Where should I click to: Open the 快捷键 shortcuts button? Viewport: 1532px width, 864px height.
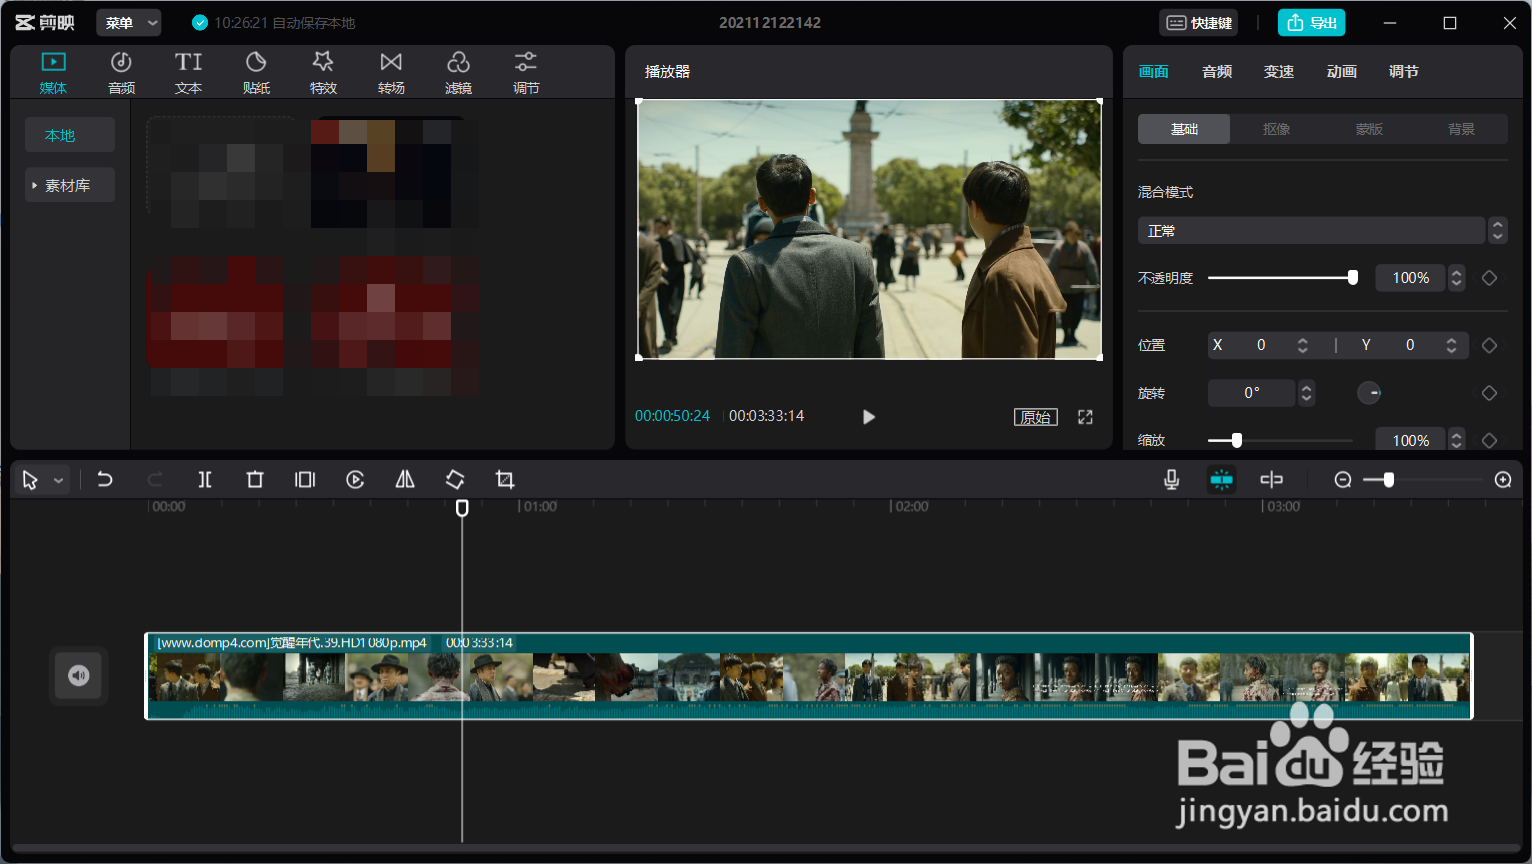[1199, 22]
